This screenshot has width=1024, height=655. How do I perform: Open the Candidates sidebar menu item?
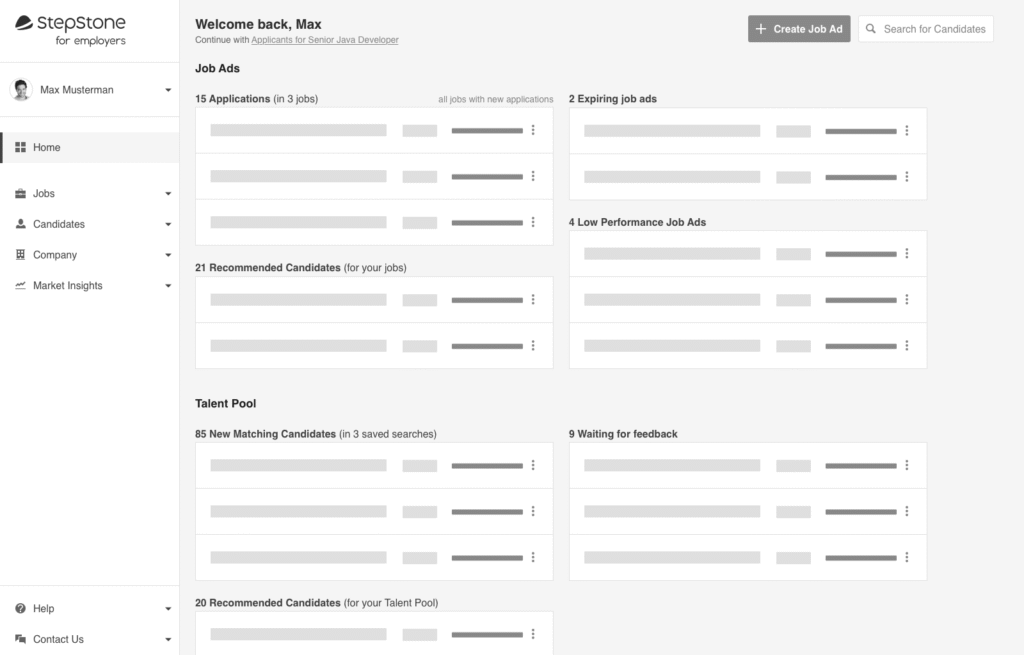tap(59, 224)
